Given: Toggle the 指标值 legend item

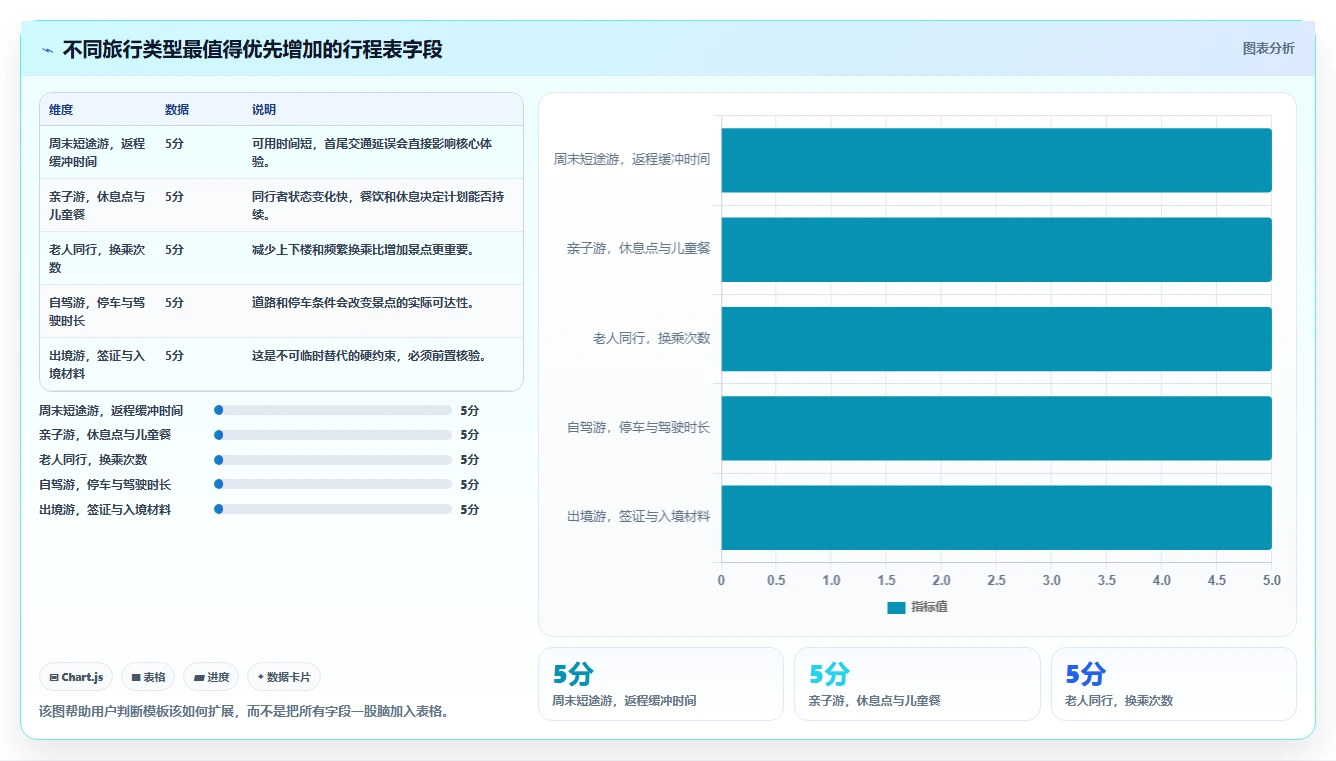Looking at the screenshot, I should [917, 607].
